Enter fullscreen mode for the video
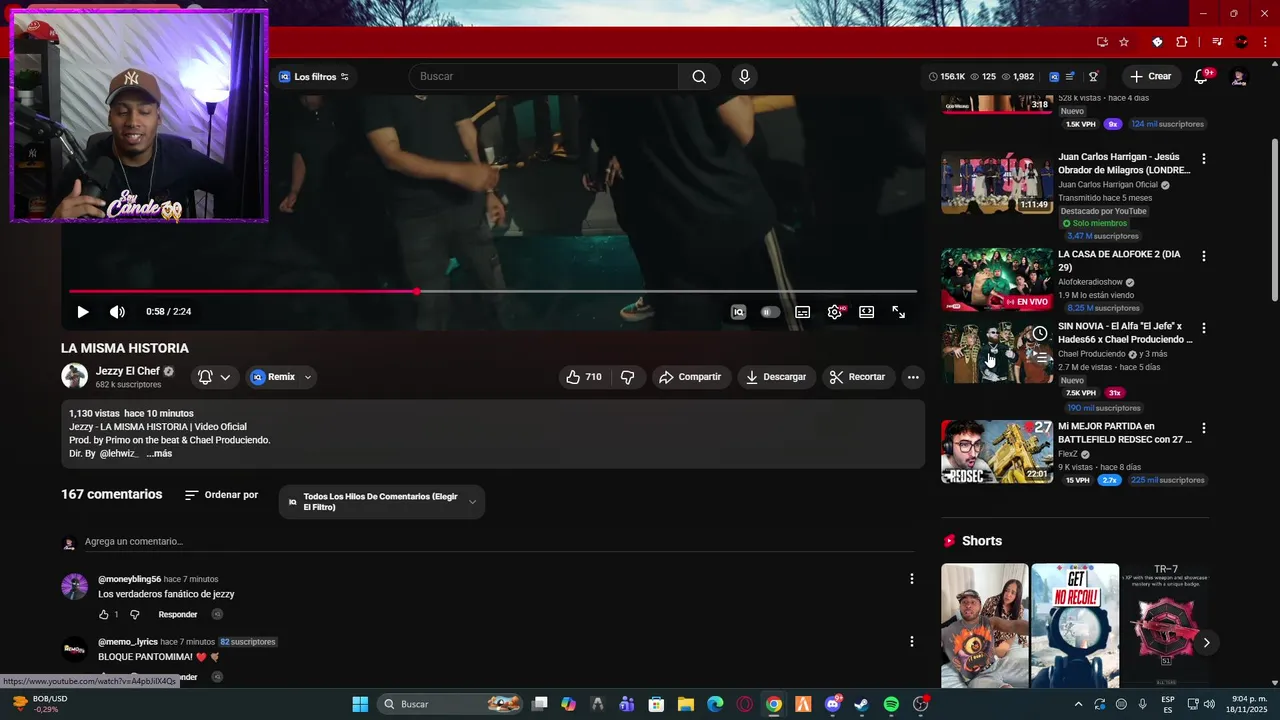The height and width of the screenshot is (720, 1280). (x=899, y=312)
